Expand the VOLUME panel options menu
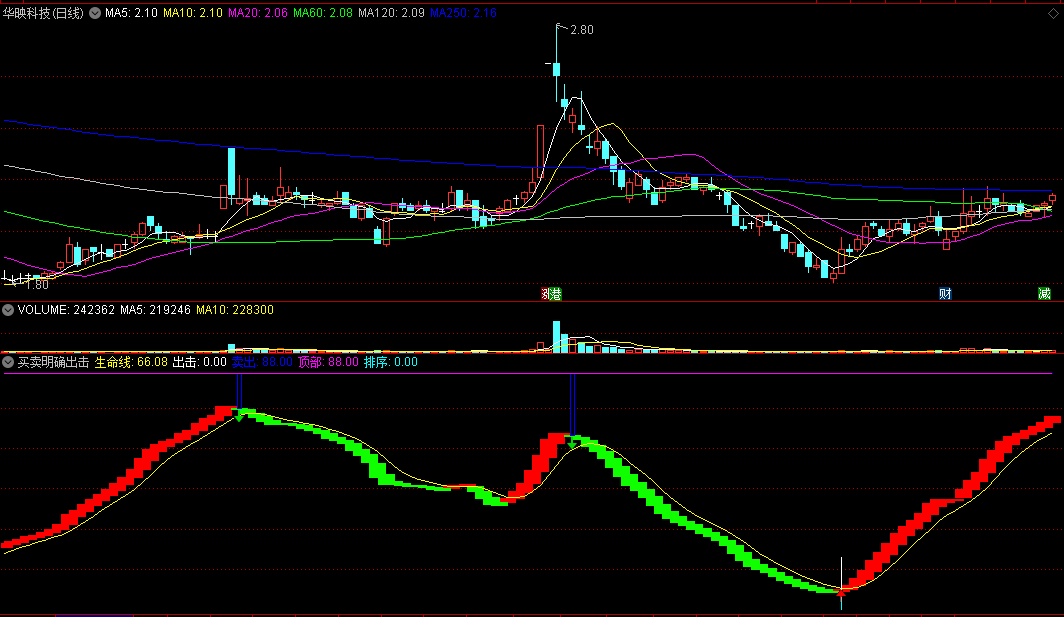Screen dimensions: 1064x617 (8, 310)
